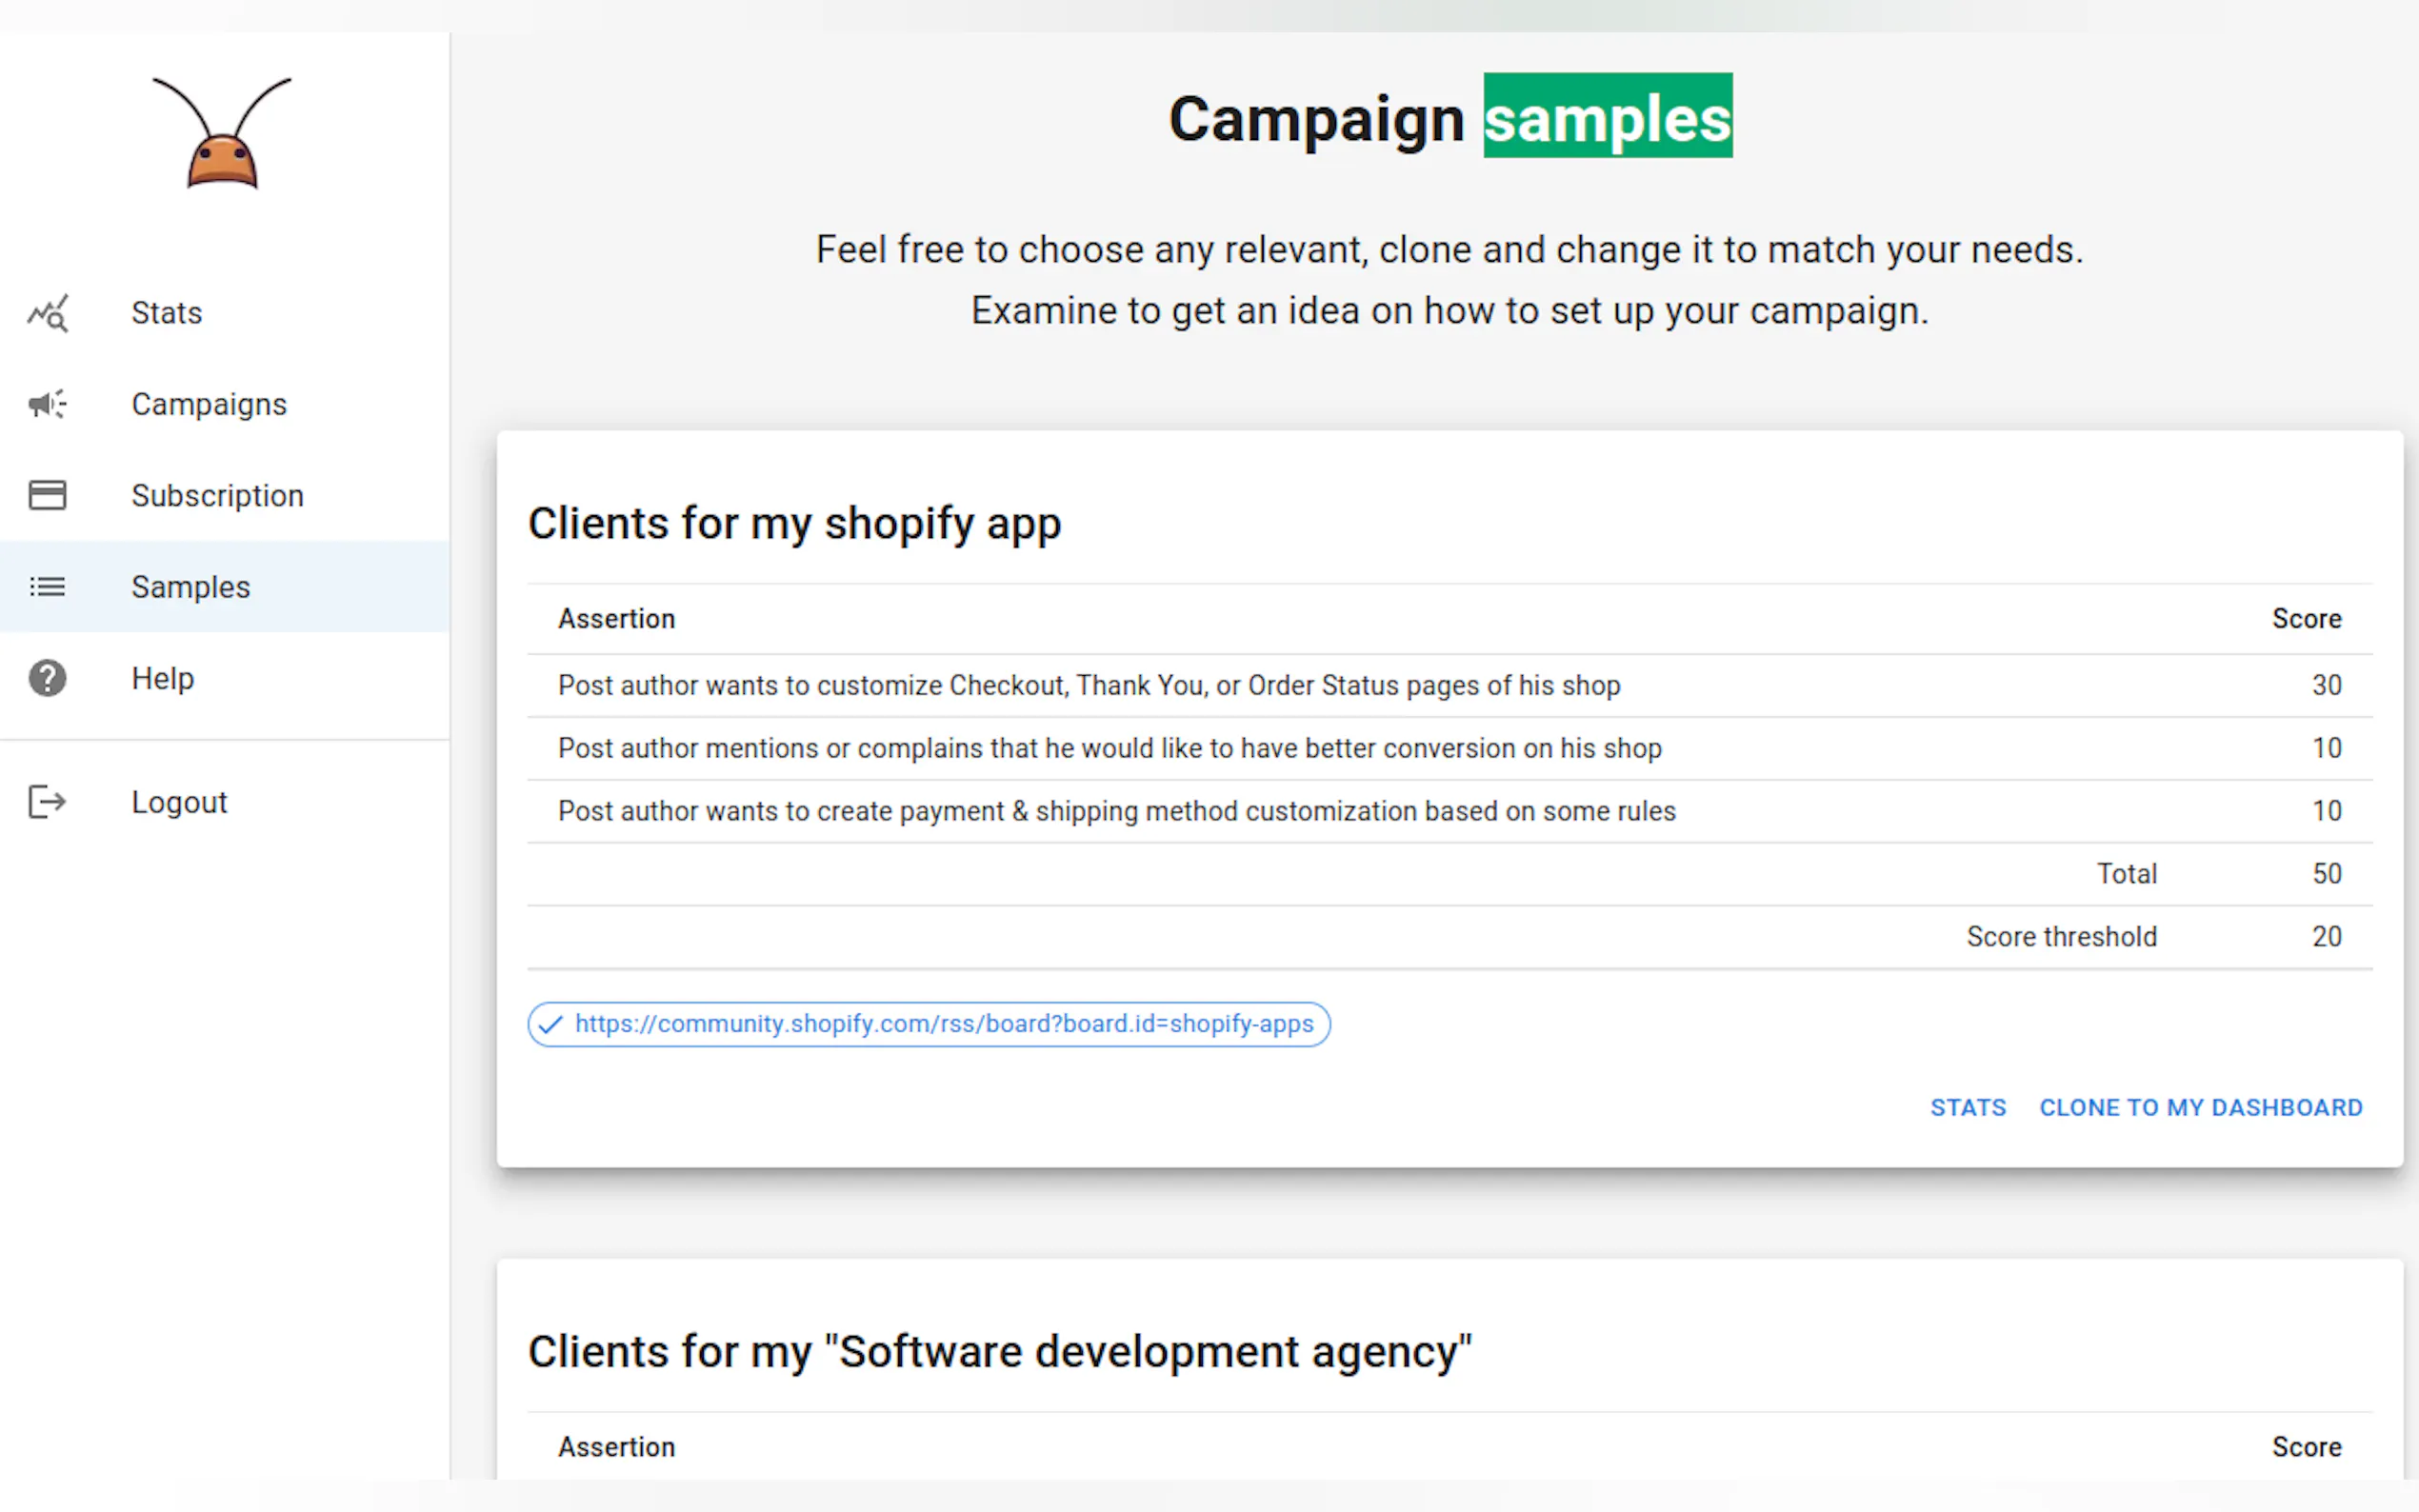Screen dimensions: 2419x1512
Task: Click the Logout exit arrow icon
Action: (x=47, y=802)
